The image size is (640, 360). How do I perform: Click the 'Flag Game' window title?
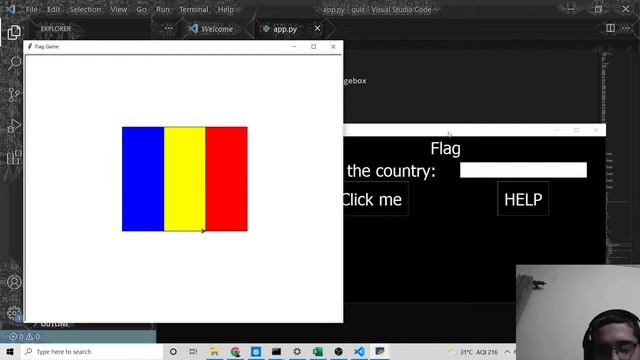coord(47,47)
